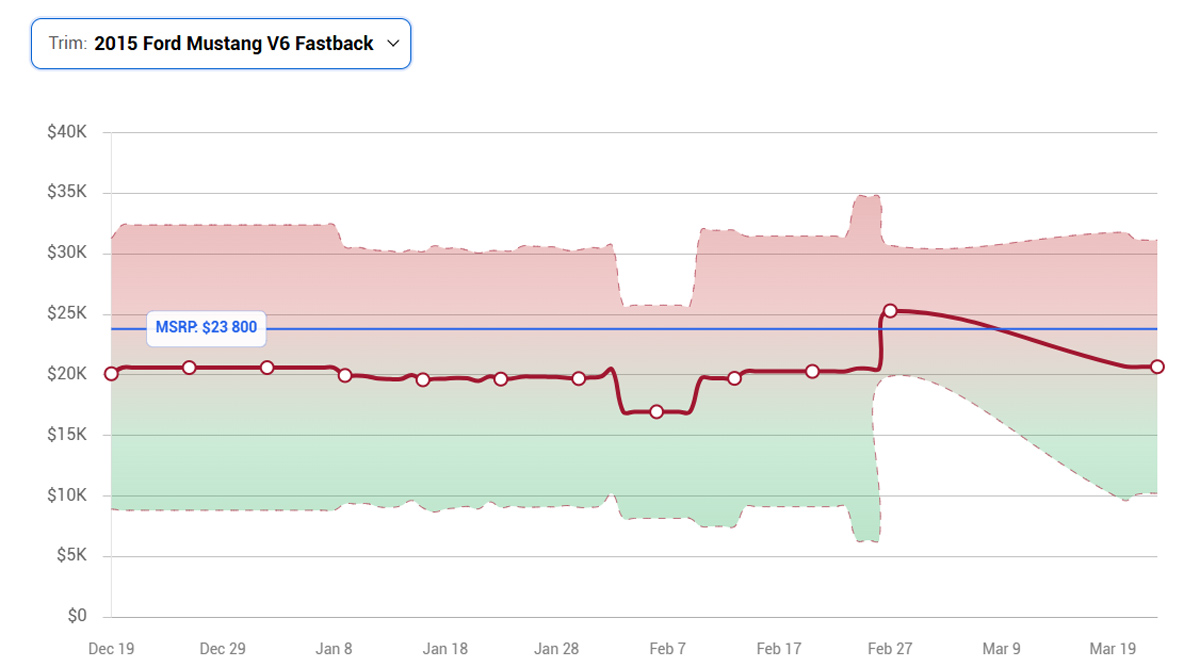
Task: Open the Trim selection dropdown
Action: (x=220, y=44)
